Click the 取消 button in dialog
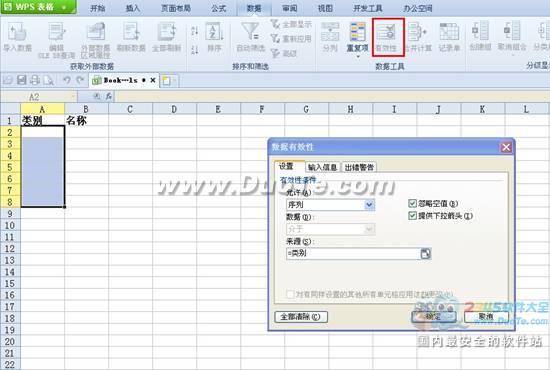This screenshot has height=370, width=550. pos(486,317)
